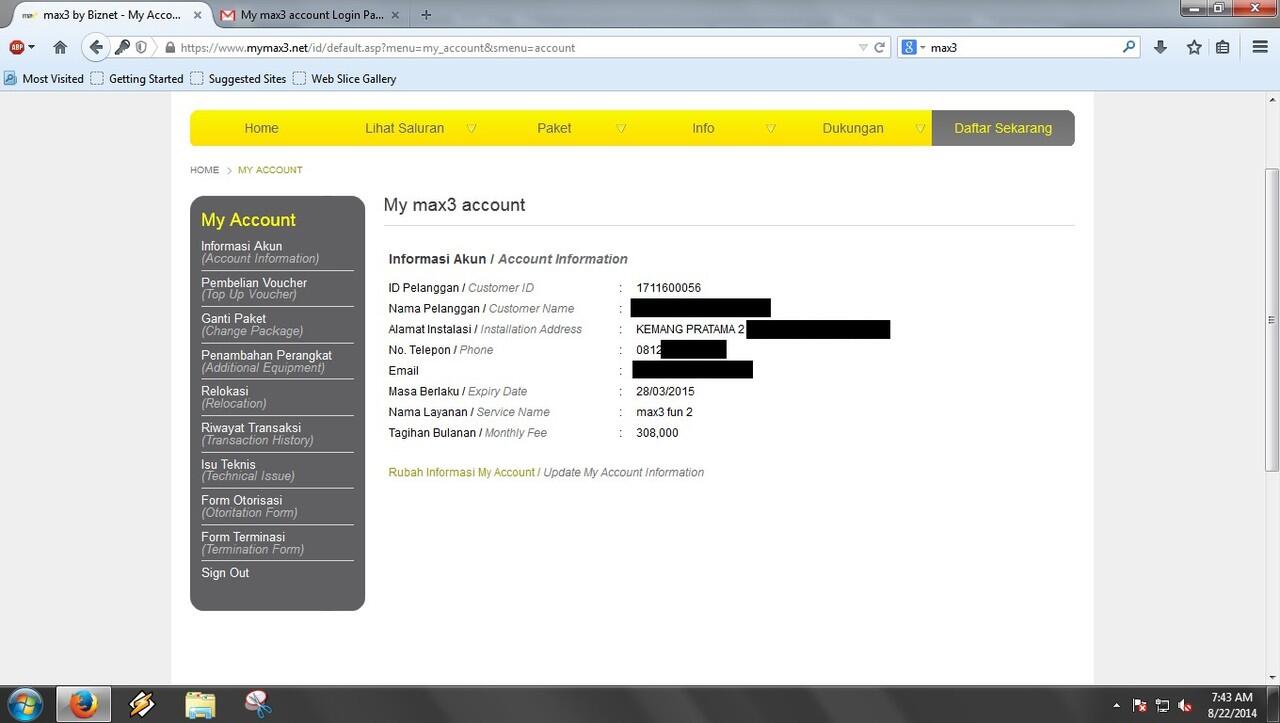This screenshot has width=1280, height=723.
Task: Click customer ID value 1711600056
Action: pyautogui.click(x=669, y=288)
